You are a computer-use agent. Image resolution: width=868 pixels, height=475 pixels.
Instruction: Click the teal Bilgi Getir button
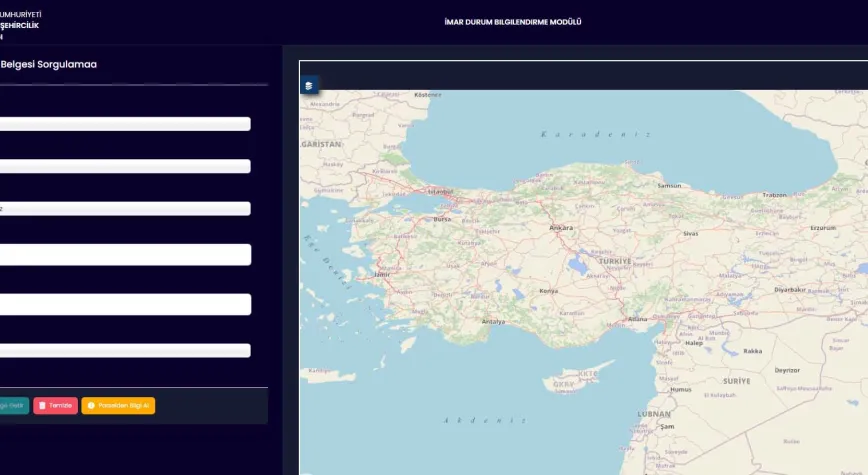13,406
